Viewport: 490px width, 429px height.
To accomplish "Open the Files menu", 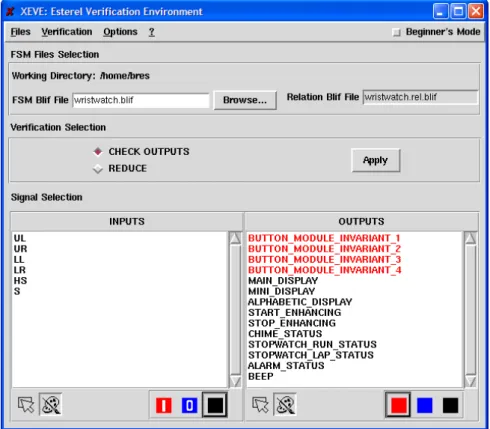I will click(x=20, y=32).
